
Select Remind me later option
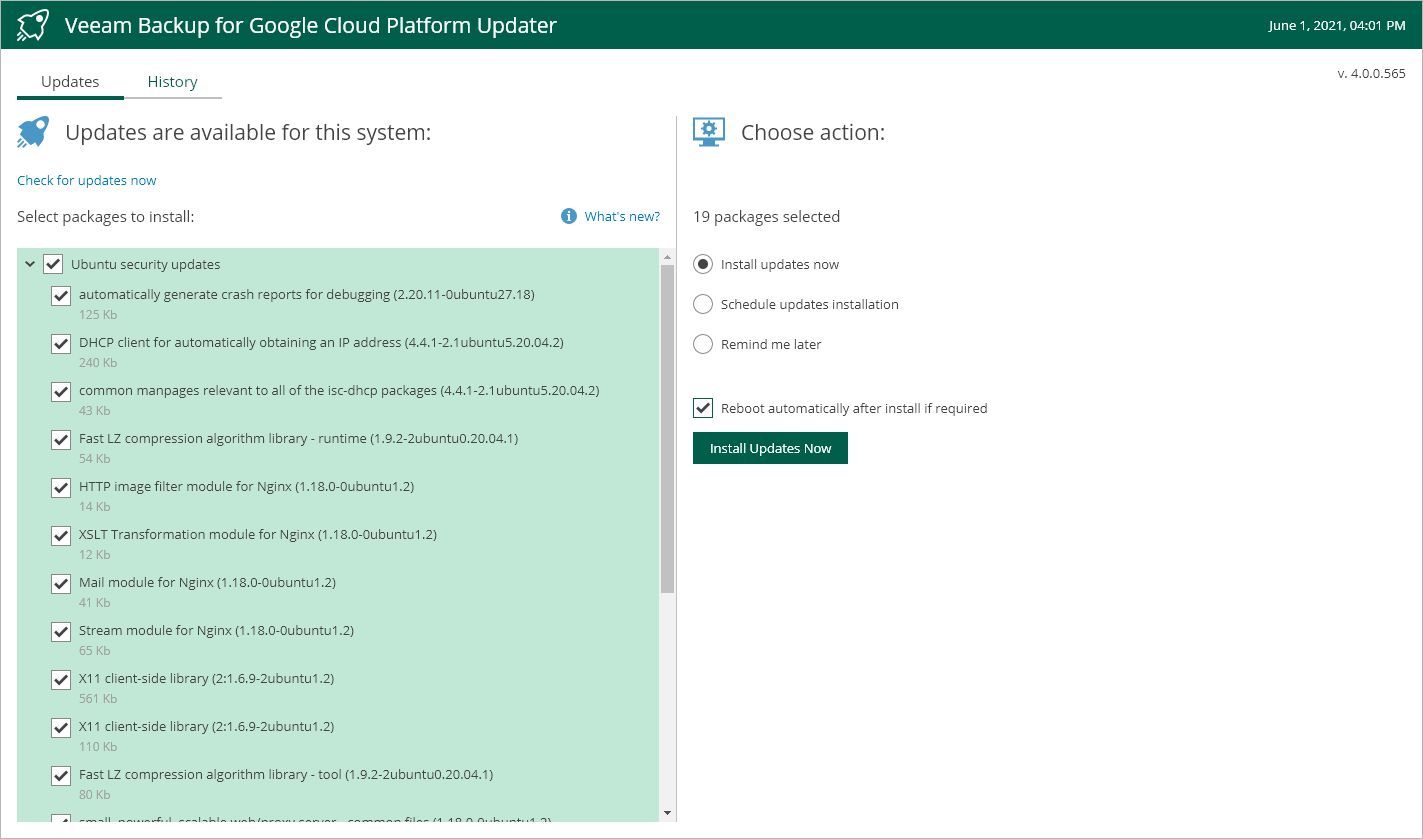point(703,344)
